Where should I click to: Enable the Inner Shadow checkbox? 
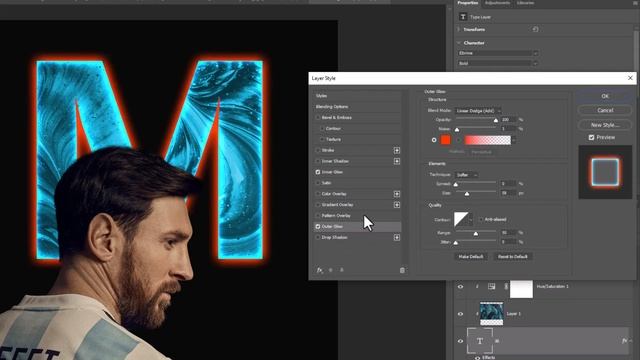coord(318,161)
